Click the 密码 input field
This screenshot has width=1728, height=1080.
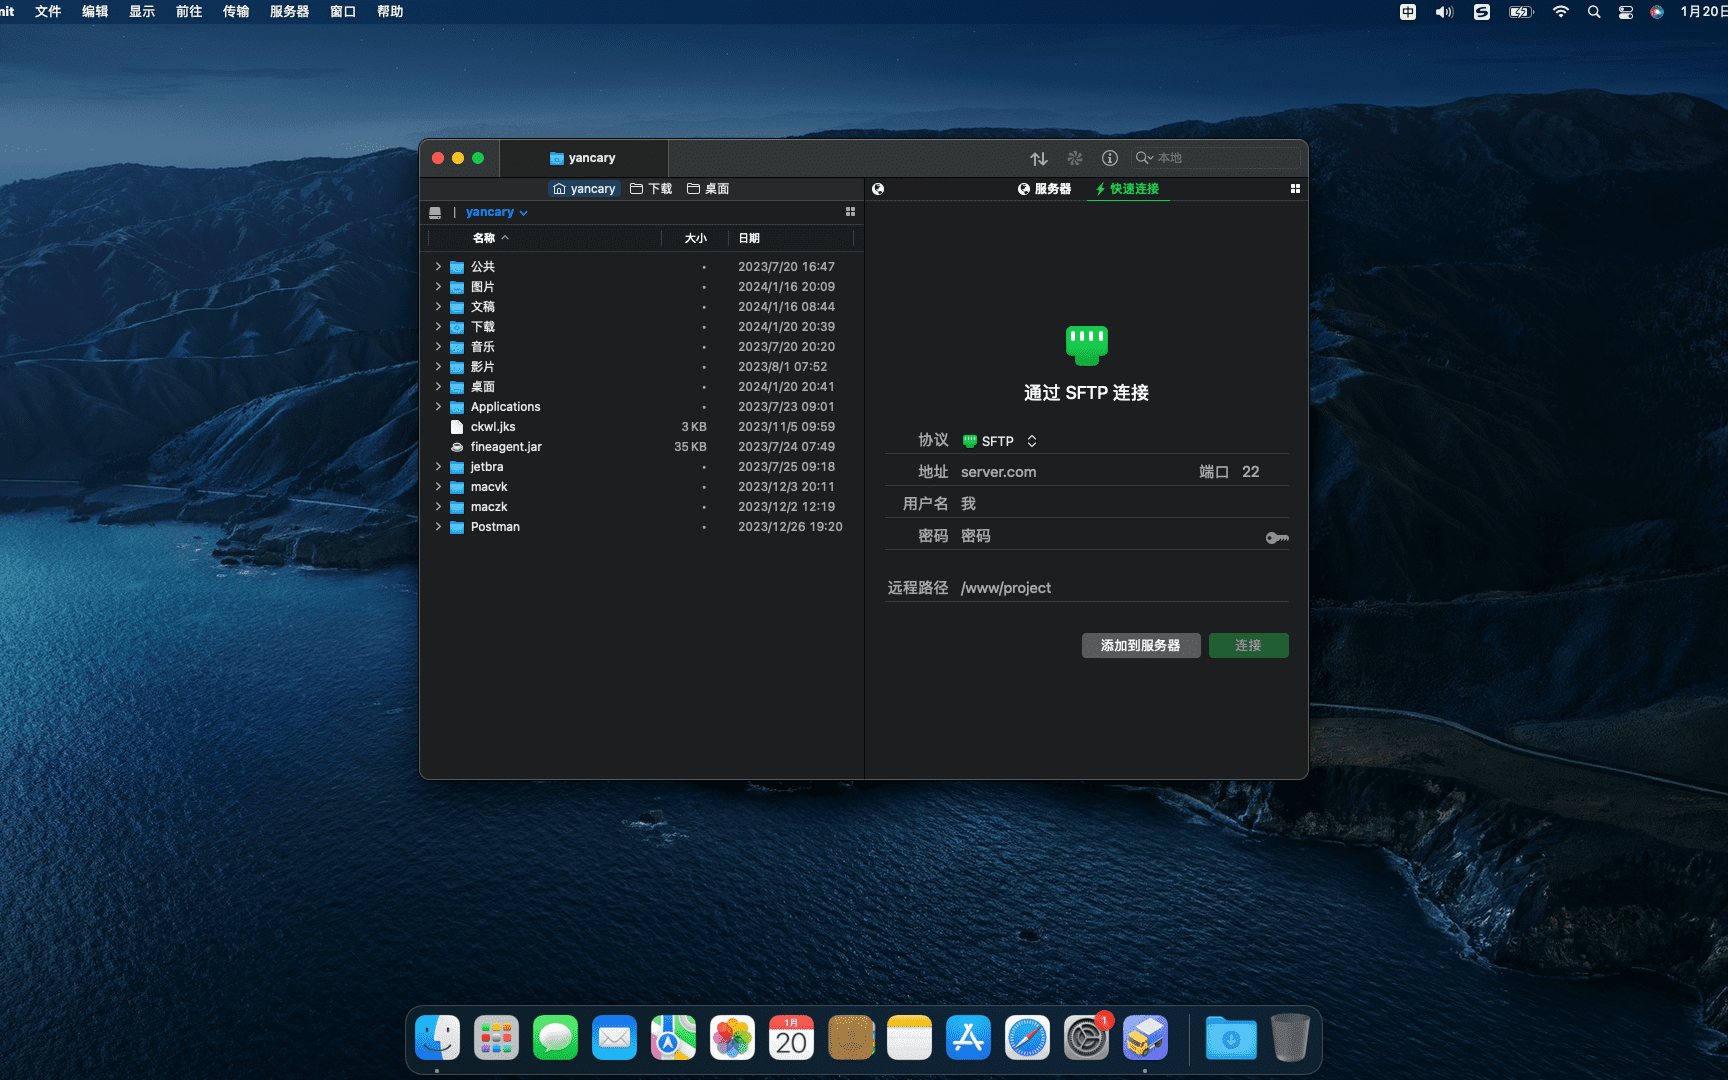pos(1110,536)
